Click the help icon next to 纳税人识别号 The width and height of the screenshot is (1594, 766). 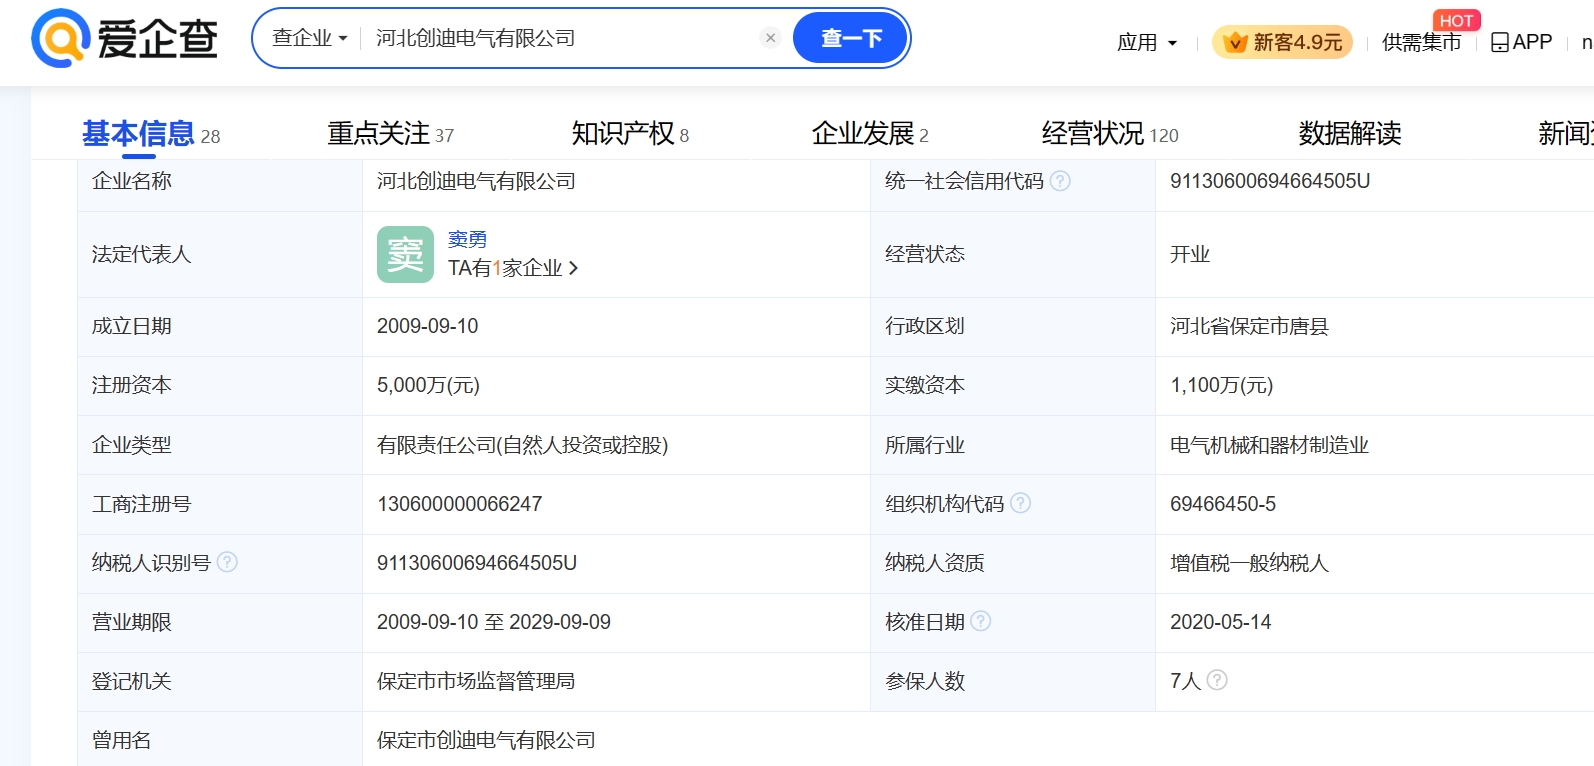tap(227, 562)
